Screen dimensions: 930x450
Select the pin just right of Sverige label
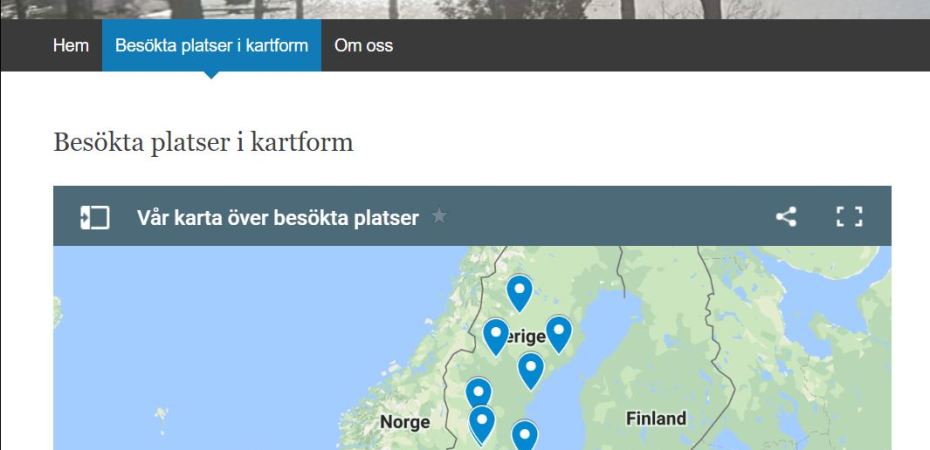(558, 334)
